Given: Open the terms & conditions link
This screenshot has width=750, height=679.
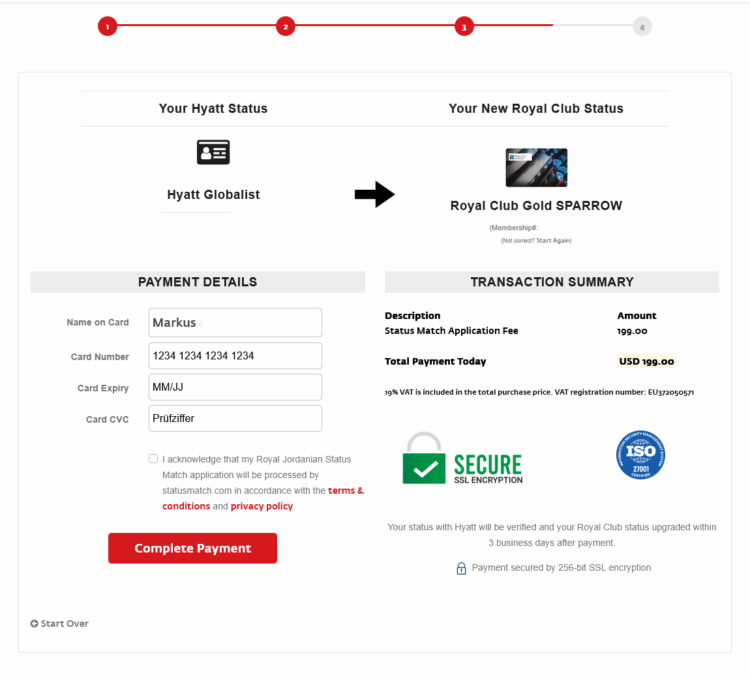Looking at the screenshot, I should [x=346, y=491].
